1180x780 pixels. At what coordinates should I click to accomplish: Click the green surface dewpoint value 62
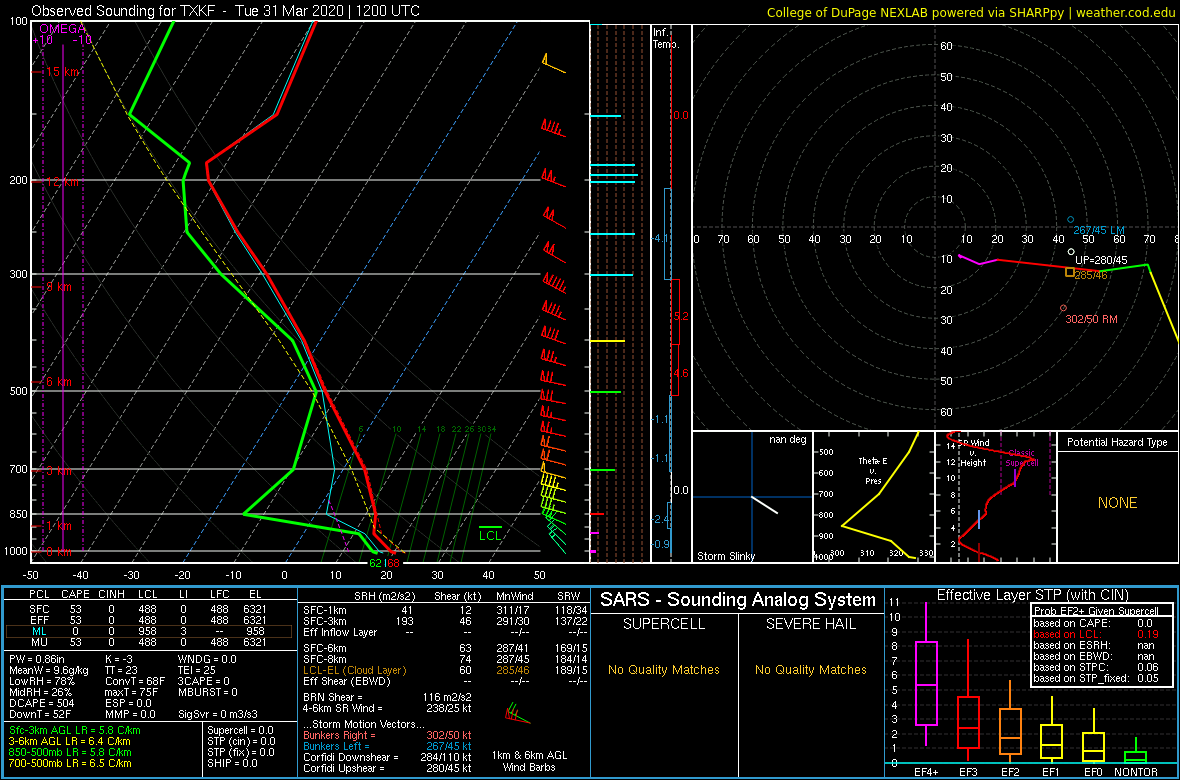pyautogui.click(x=375, y=562)
